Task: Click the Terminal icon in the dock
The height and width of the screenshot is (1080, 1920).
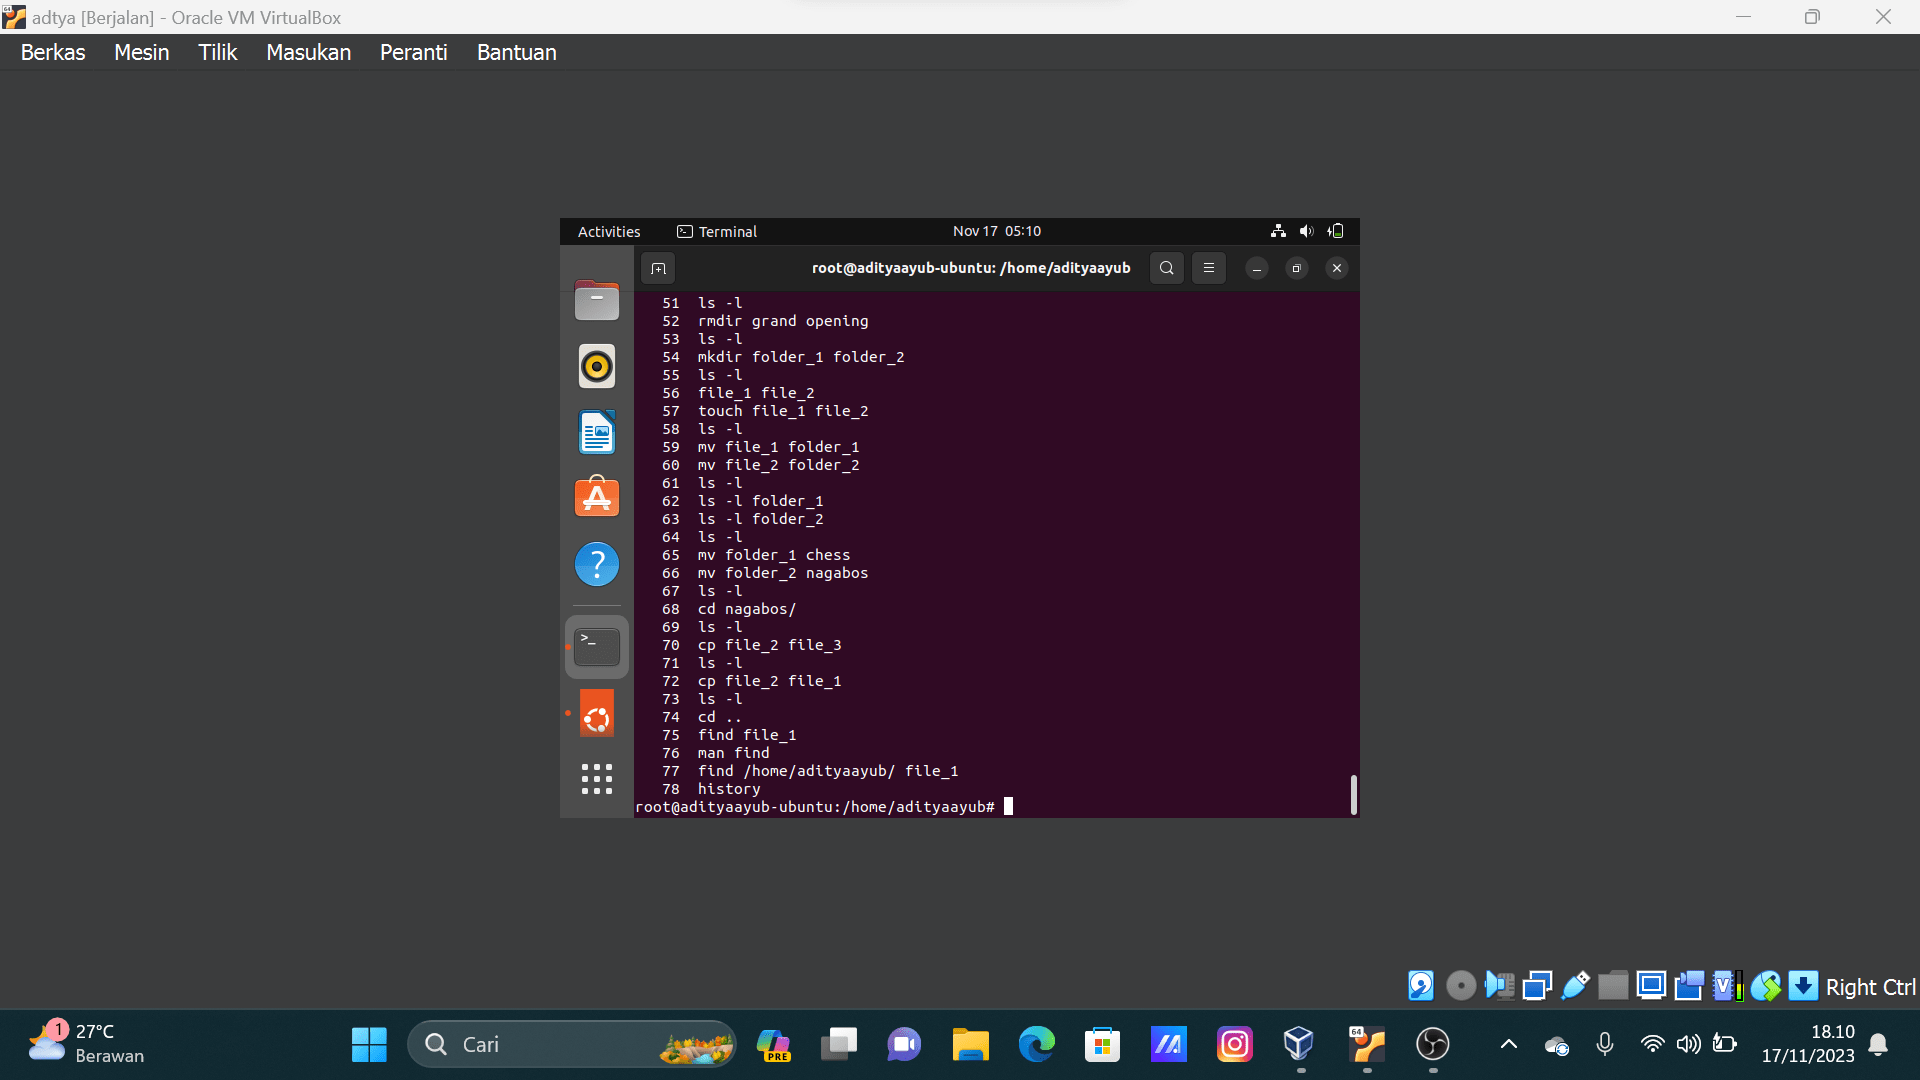Action: click(597, 647)
